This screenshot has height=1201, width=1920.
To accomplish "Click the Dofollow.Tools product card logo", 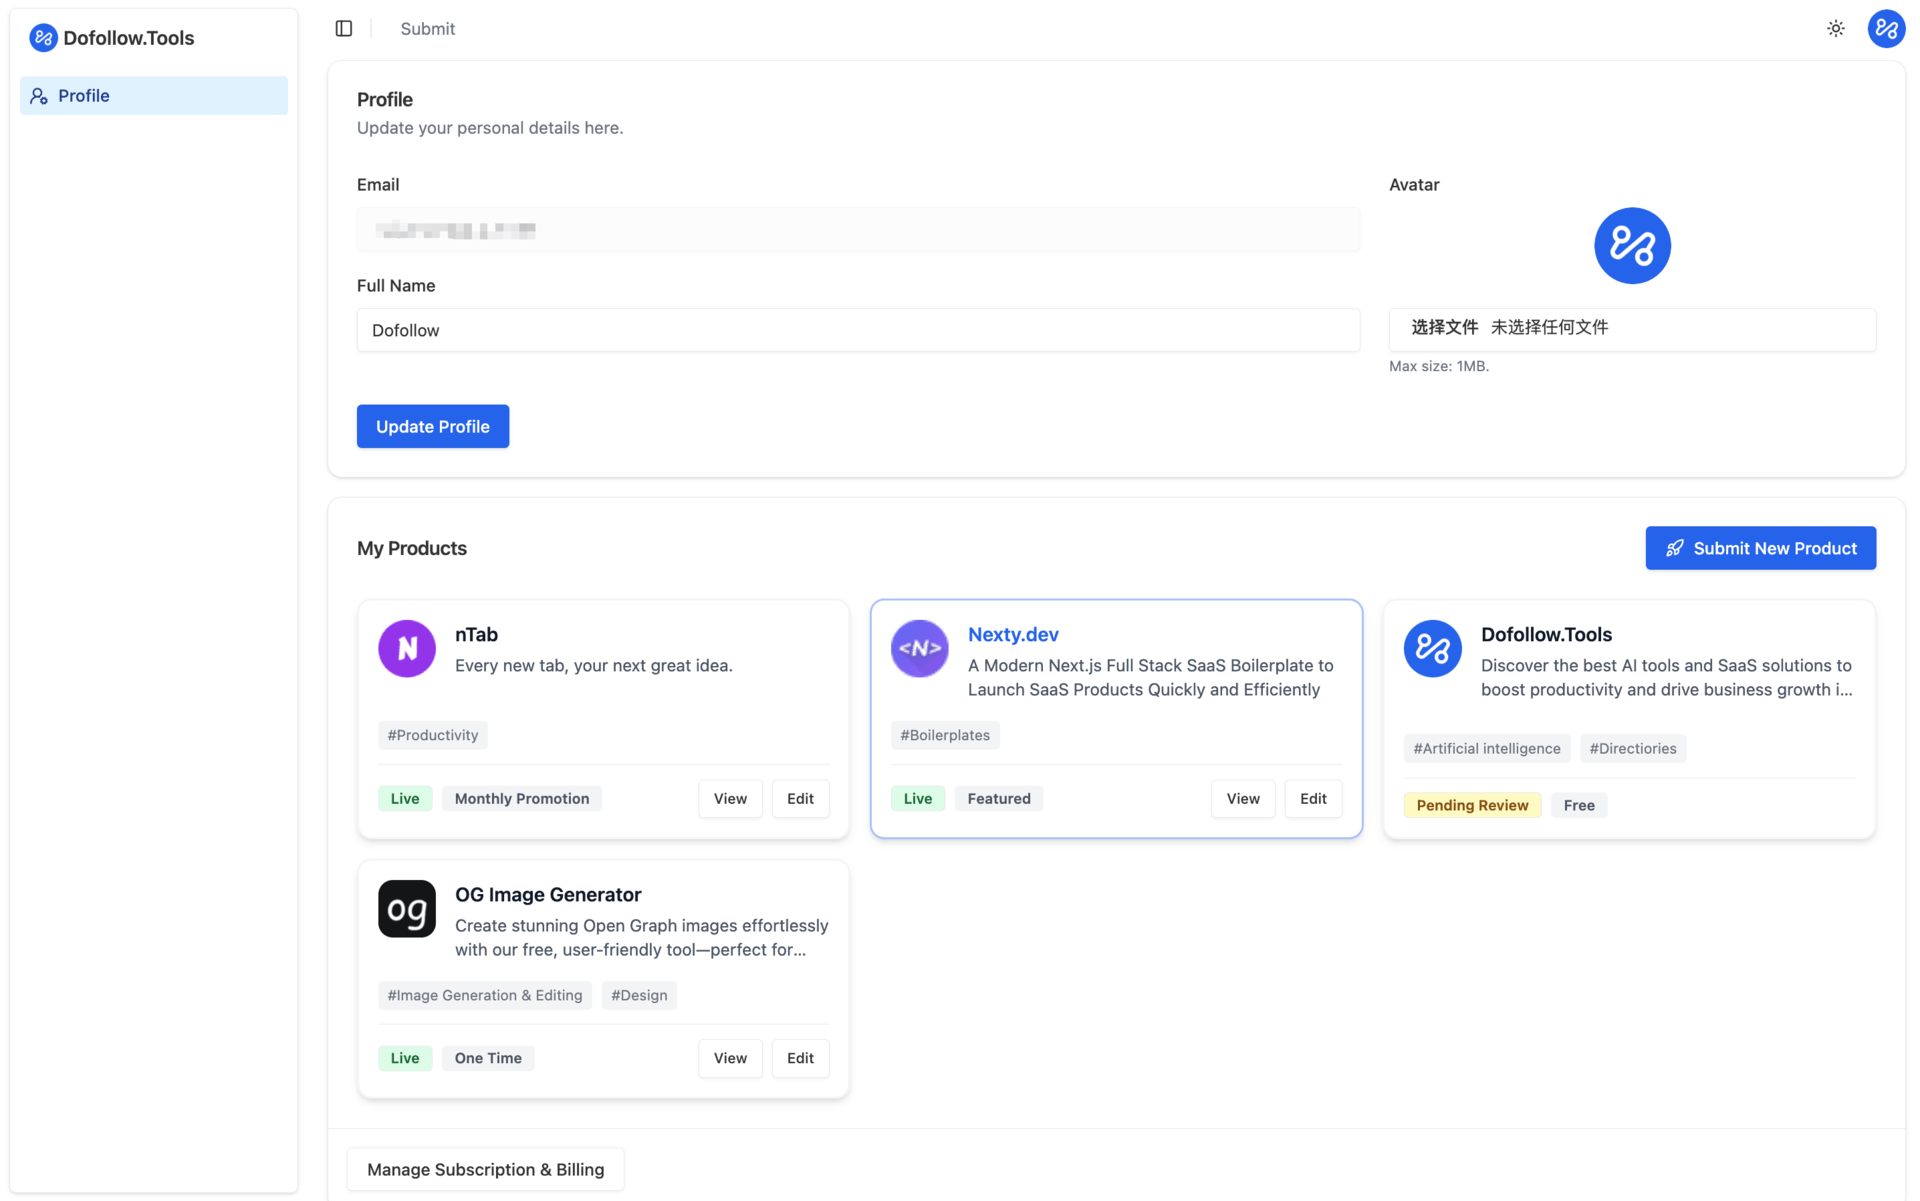I will point(1432,648).
